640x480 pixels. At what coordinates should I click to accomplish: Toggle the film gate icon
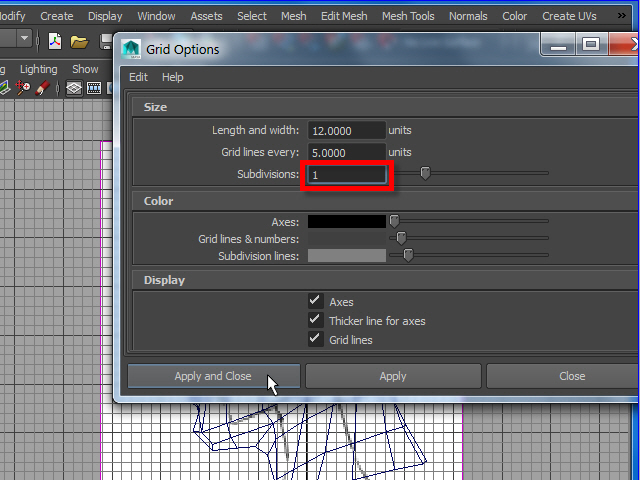click(x=94, y=88)
